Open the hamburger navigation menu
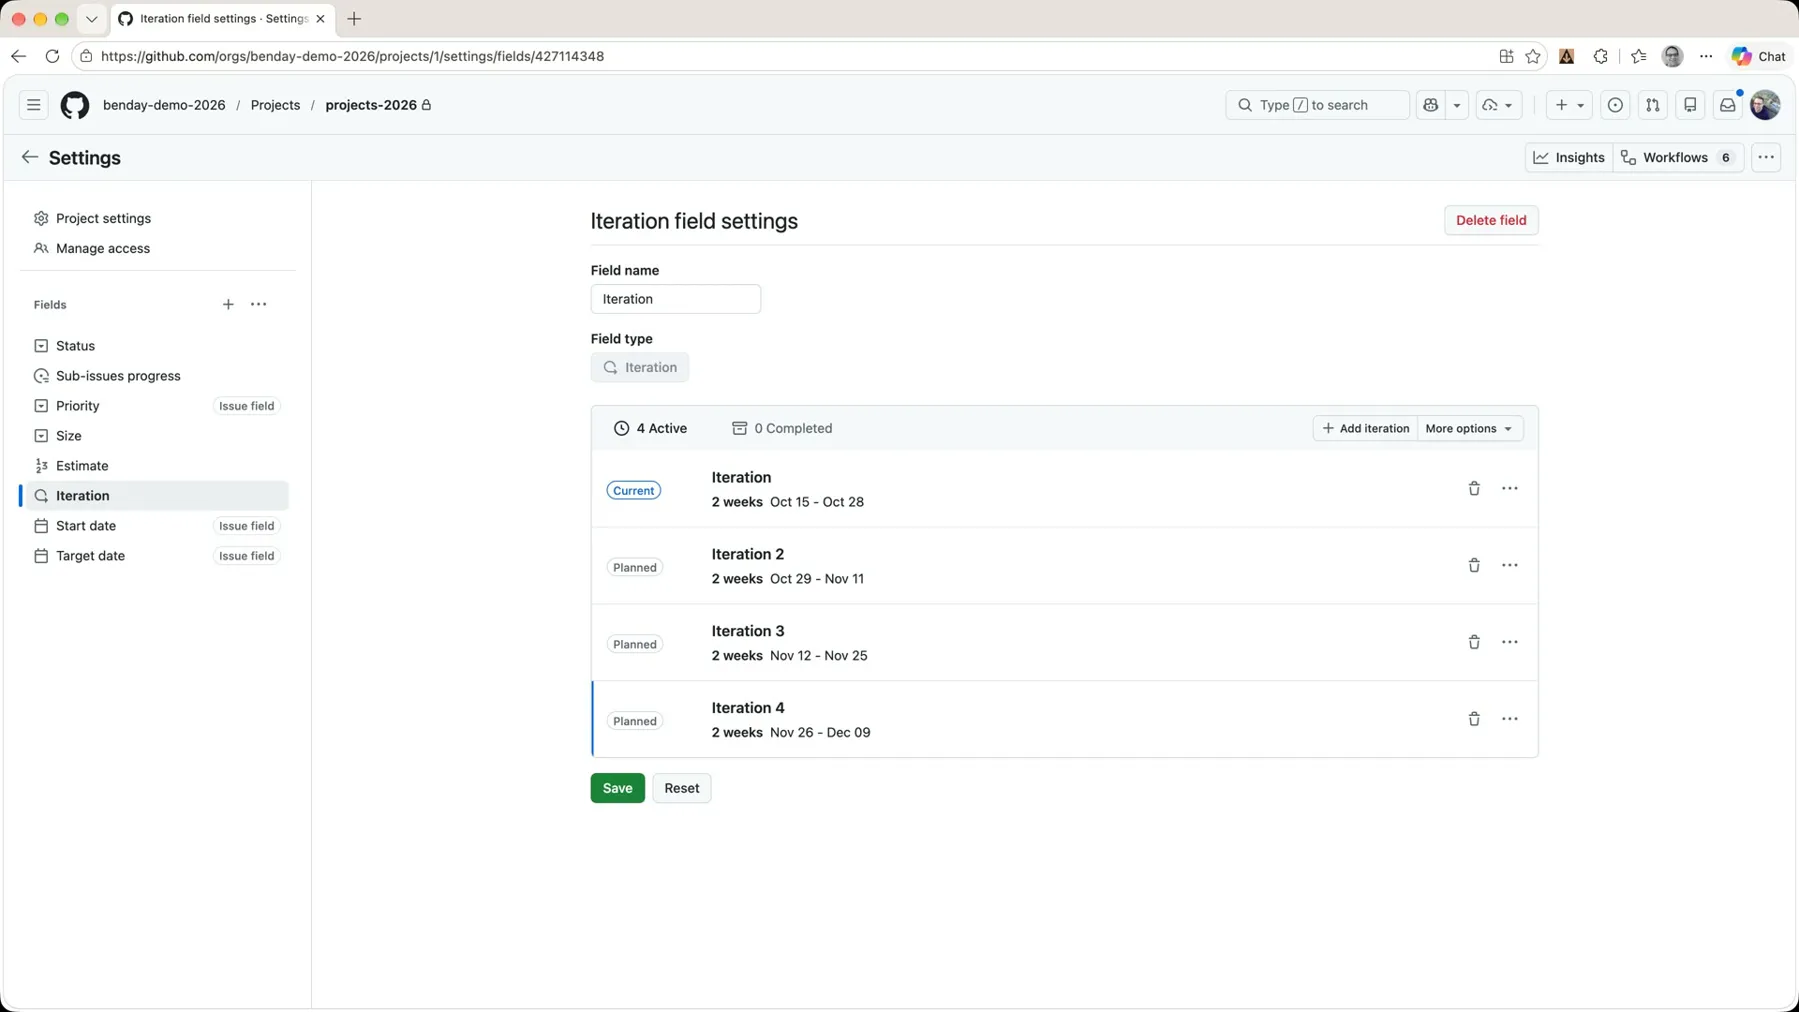The width and height of the screenshot is (1799, 1012). (34, 105)
